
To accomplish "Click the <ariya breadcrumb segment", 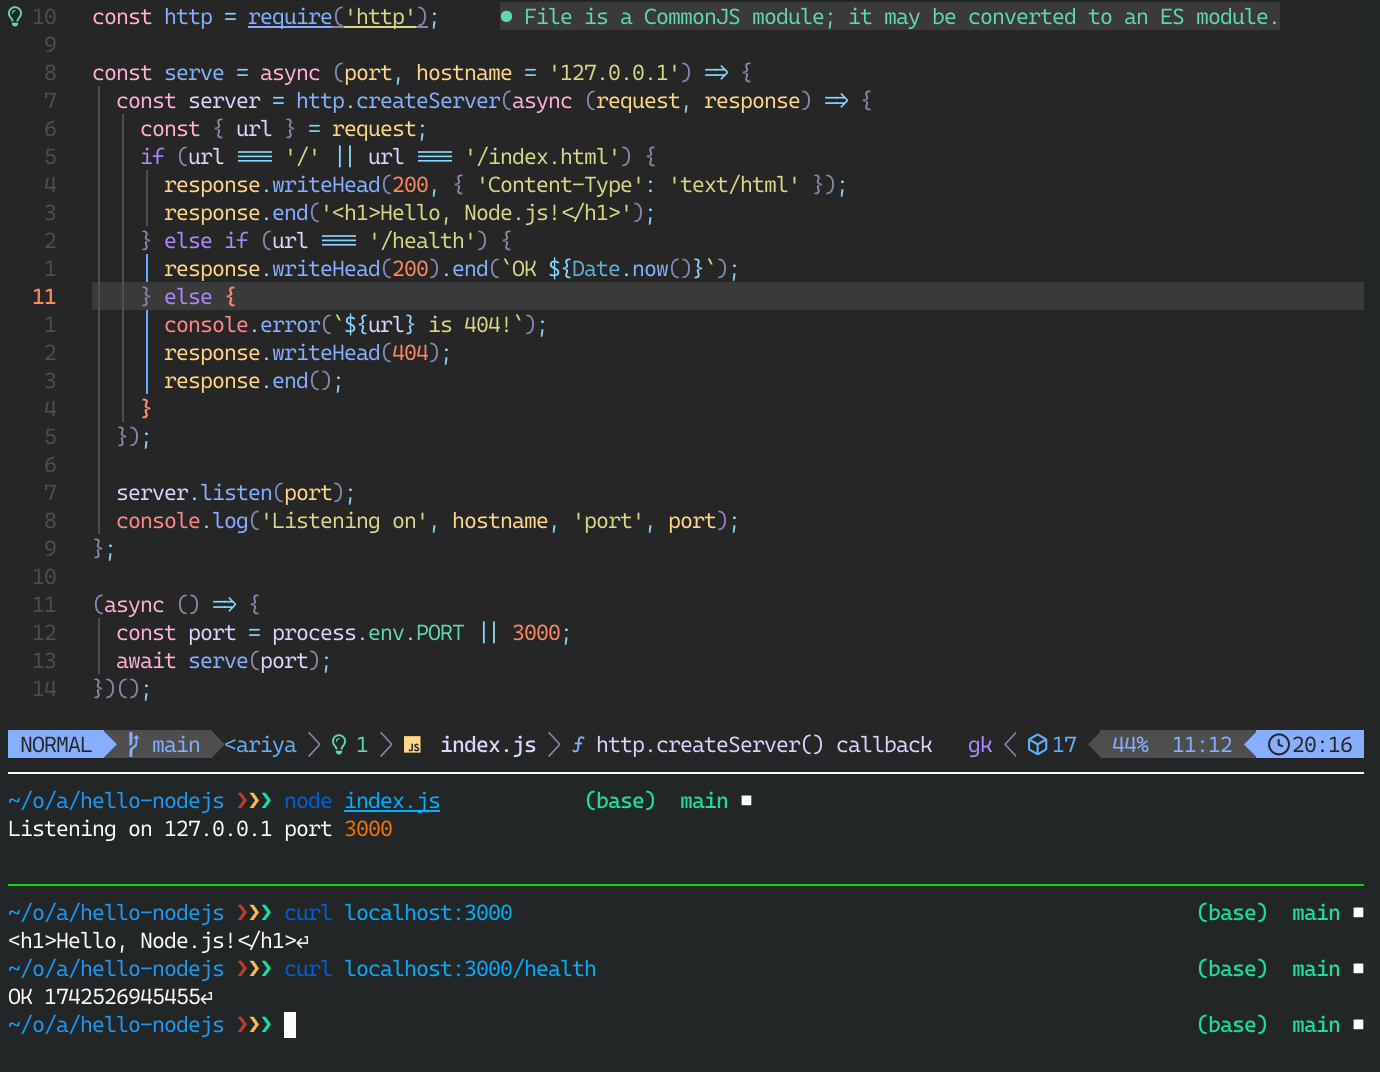I will (x=260, y=745).
